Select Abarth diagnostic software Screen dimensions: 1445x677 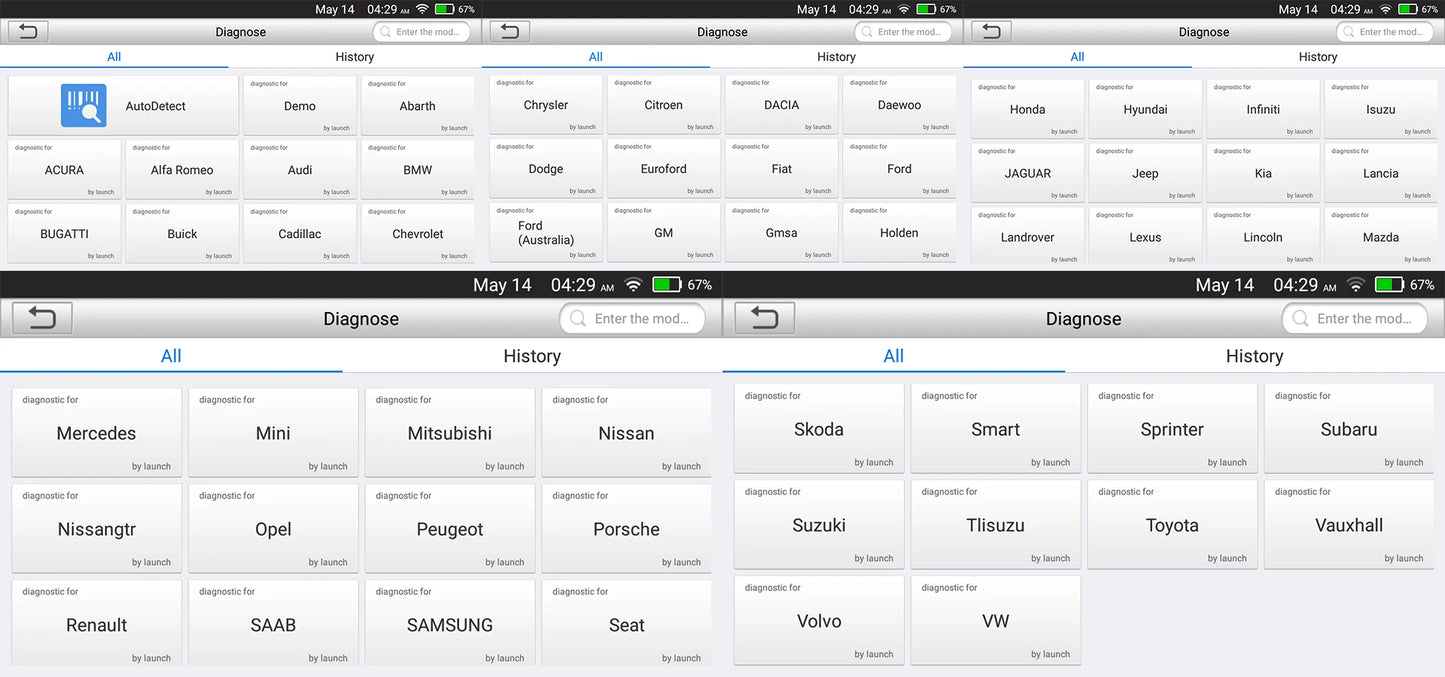point(418,105)
